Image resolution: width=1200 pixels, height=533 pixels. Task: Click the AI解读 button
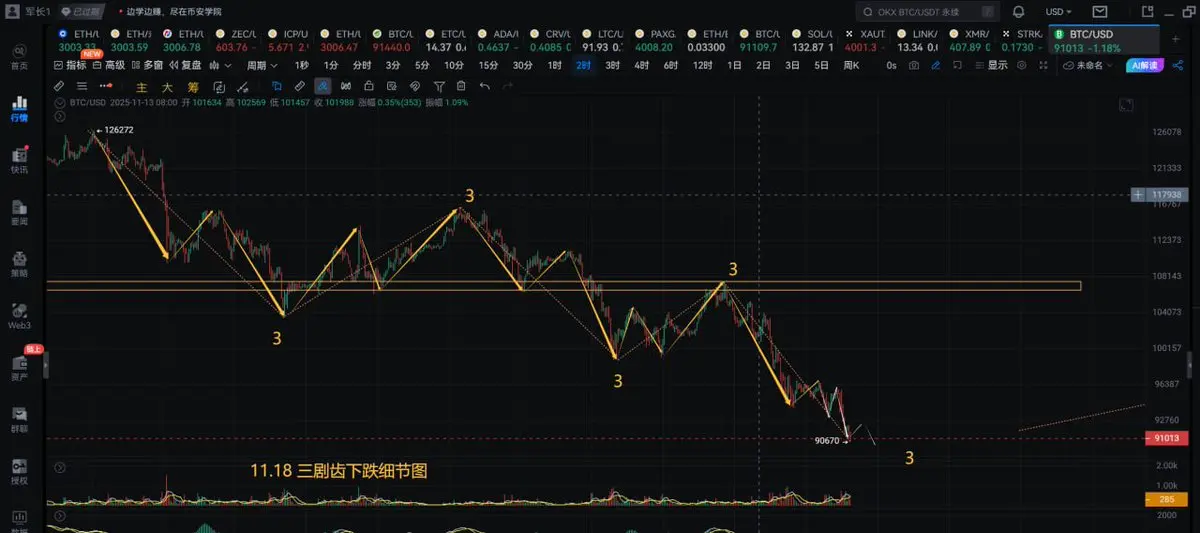1144,65
